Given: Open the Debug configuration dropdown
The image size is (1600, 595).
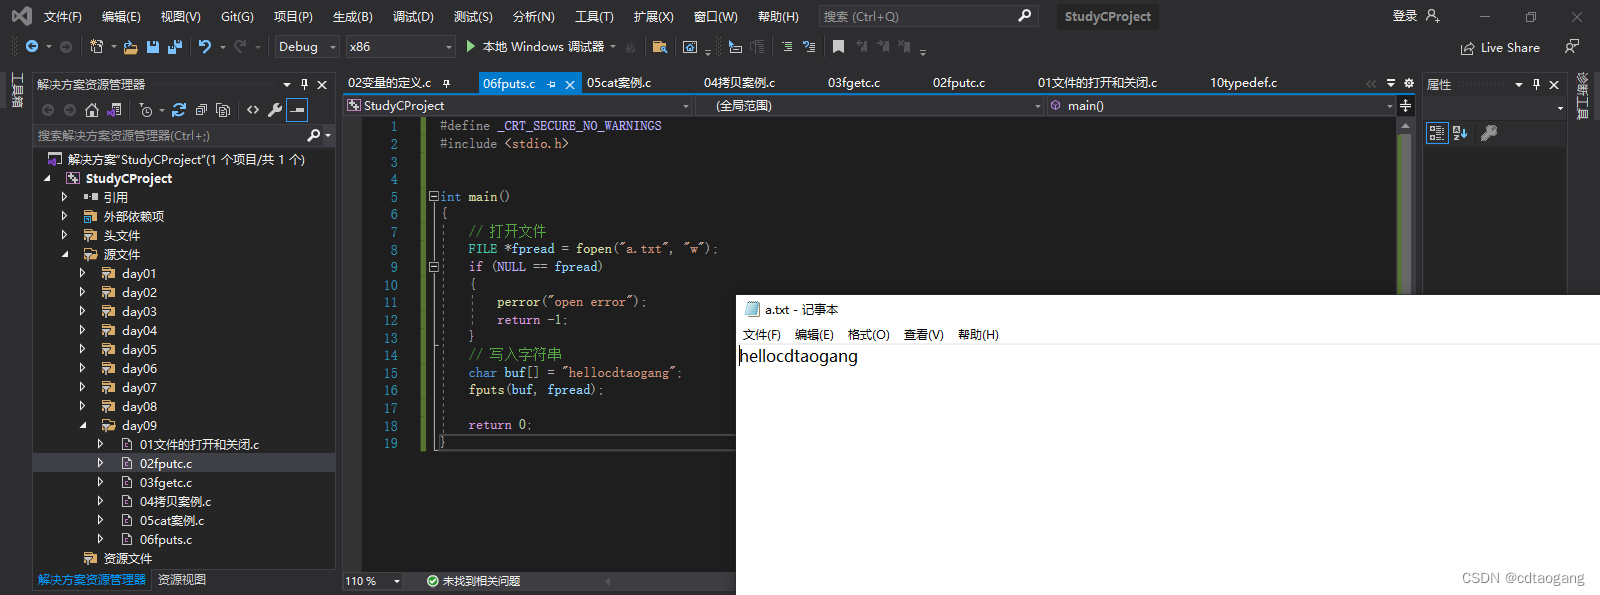Looking at the screenshot, I should pos(306,47).
